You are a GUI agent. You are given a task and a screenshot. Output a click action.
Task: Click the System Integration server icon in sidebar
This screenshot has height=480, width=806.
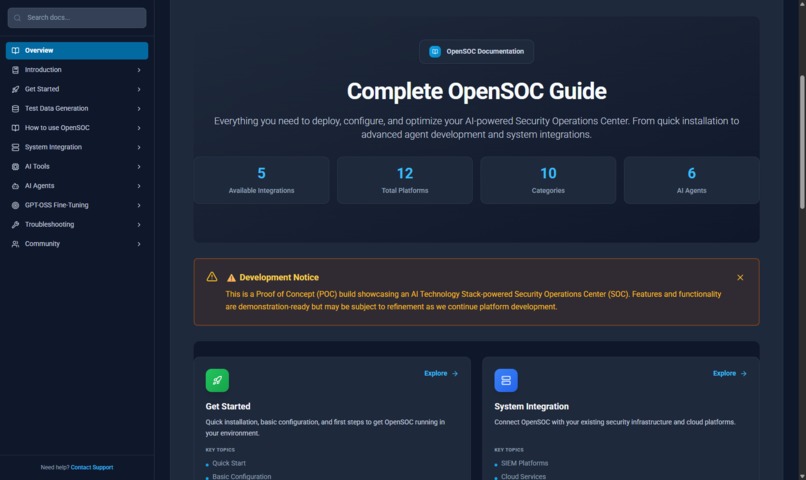click(x=15, y=147)
